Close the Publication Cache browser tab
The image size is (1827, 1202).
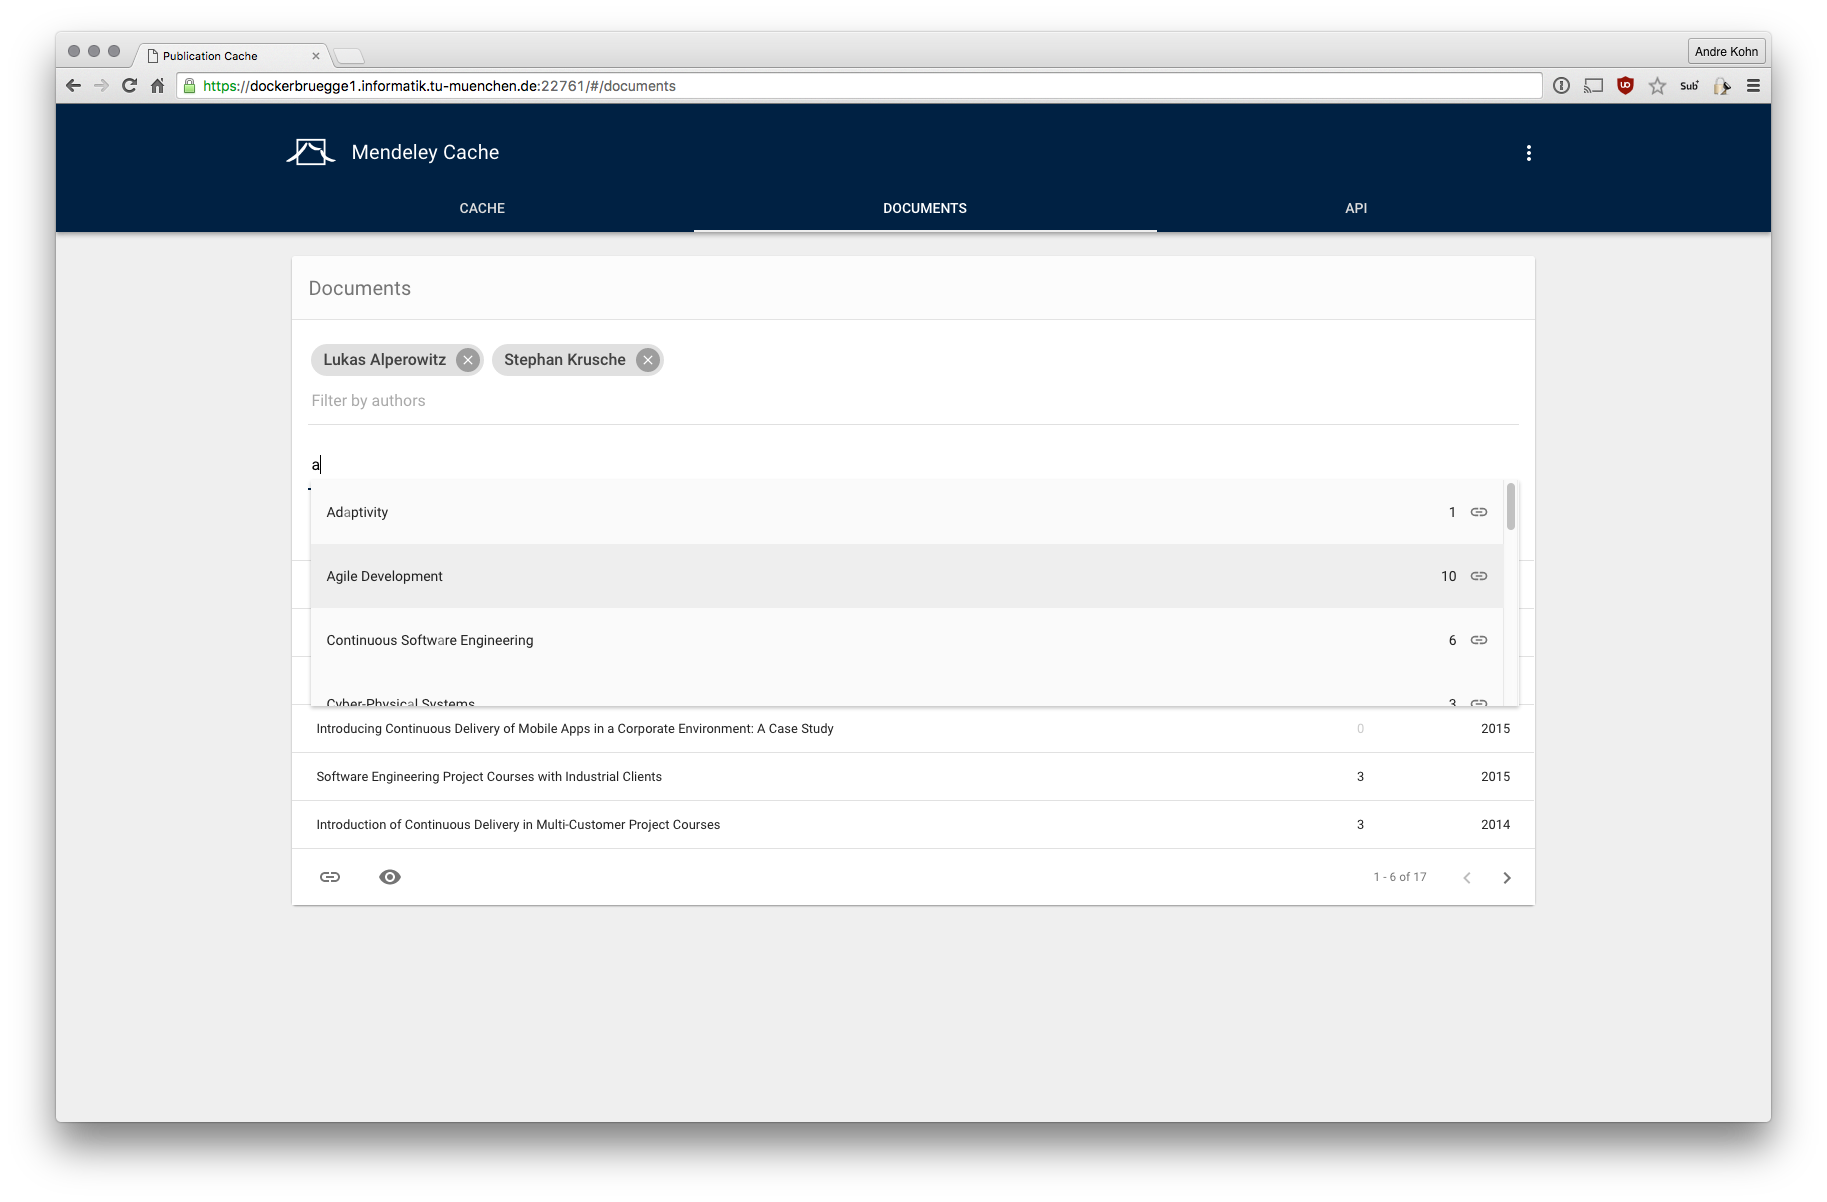[316, 56]
